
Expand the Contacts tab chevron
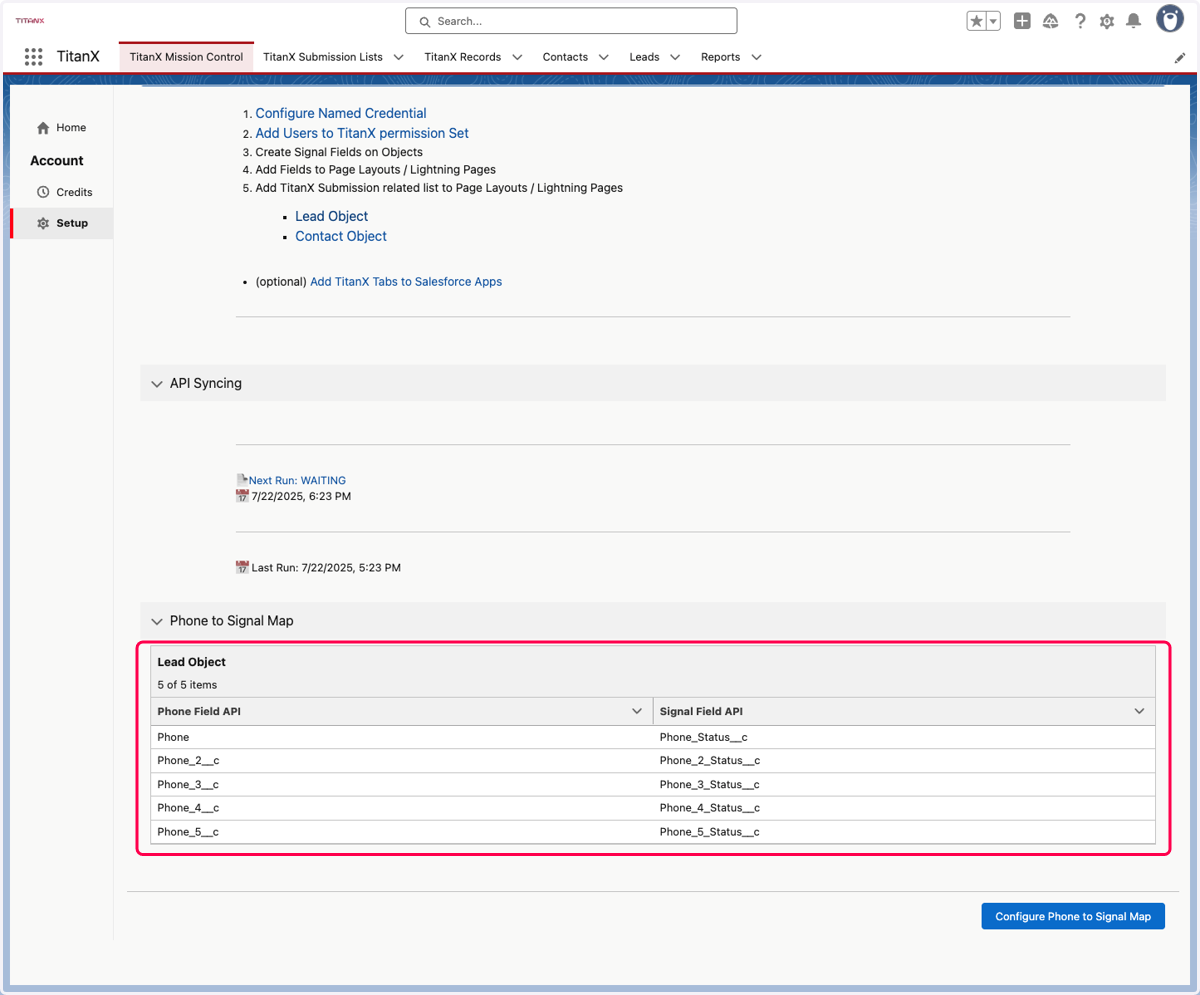point(604,57)
